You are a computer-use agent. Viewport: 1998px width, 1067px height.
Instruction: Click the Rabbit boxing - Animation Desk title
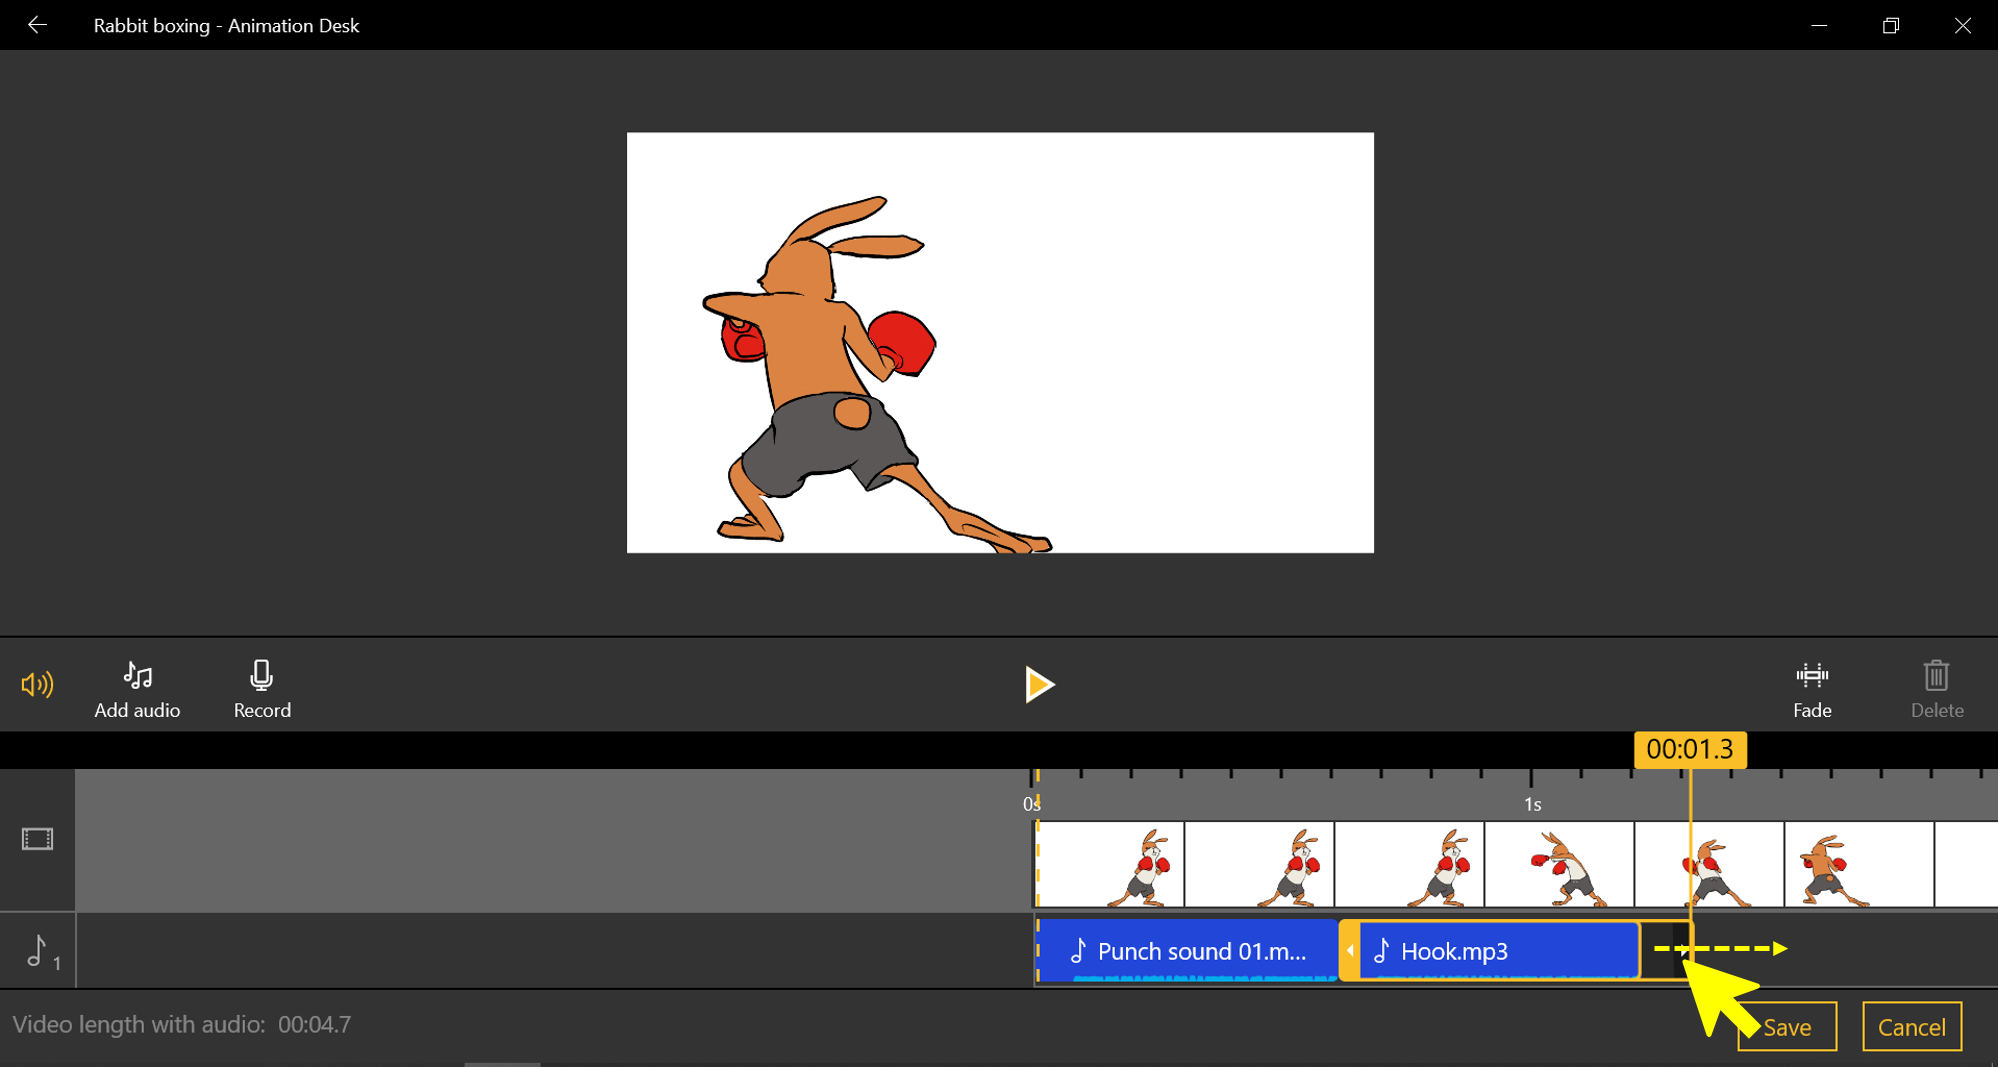coord(226,26)
